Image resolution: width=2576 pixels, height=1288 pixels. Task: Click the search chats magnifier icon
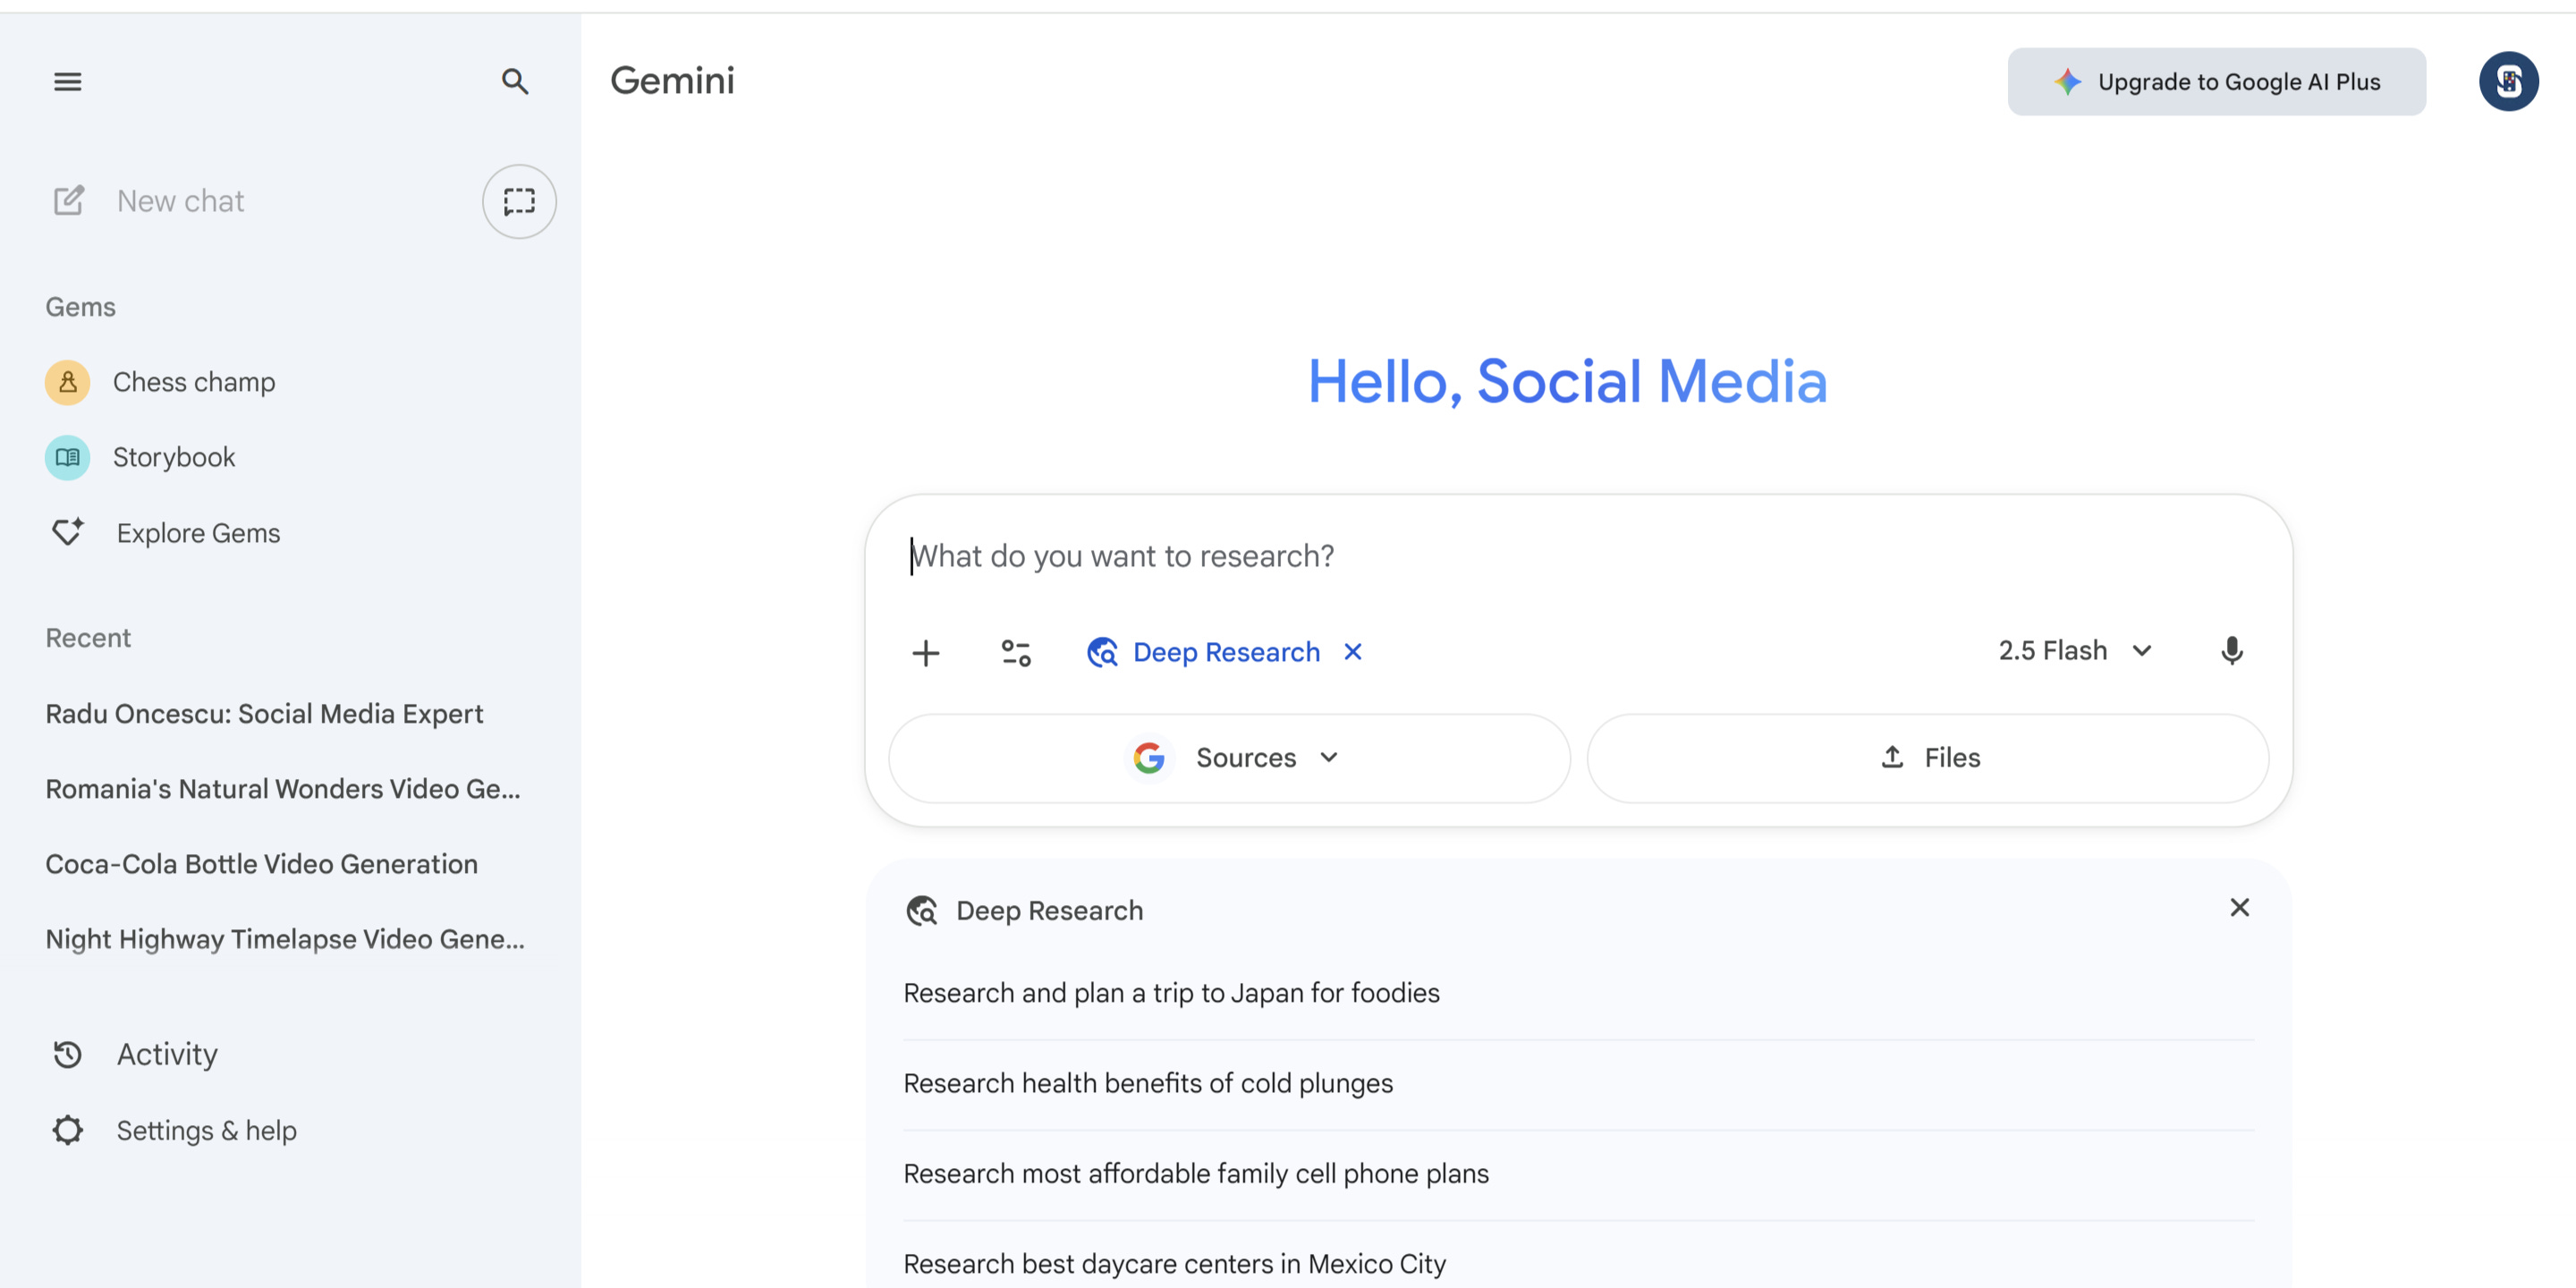click(x=514, y=81)
